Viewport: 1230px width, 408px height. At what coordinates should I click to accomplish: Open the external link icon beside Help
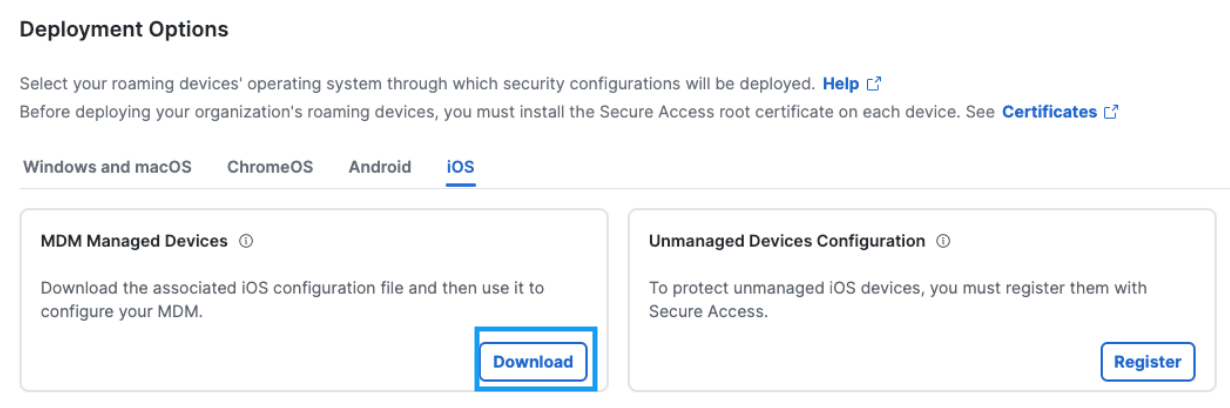click(874, 83)
